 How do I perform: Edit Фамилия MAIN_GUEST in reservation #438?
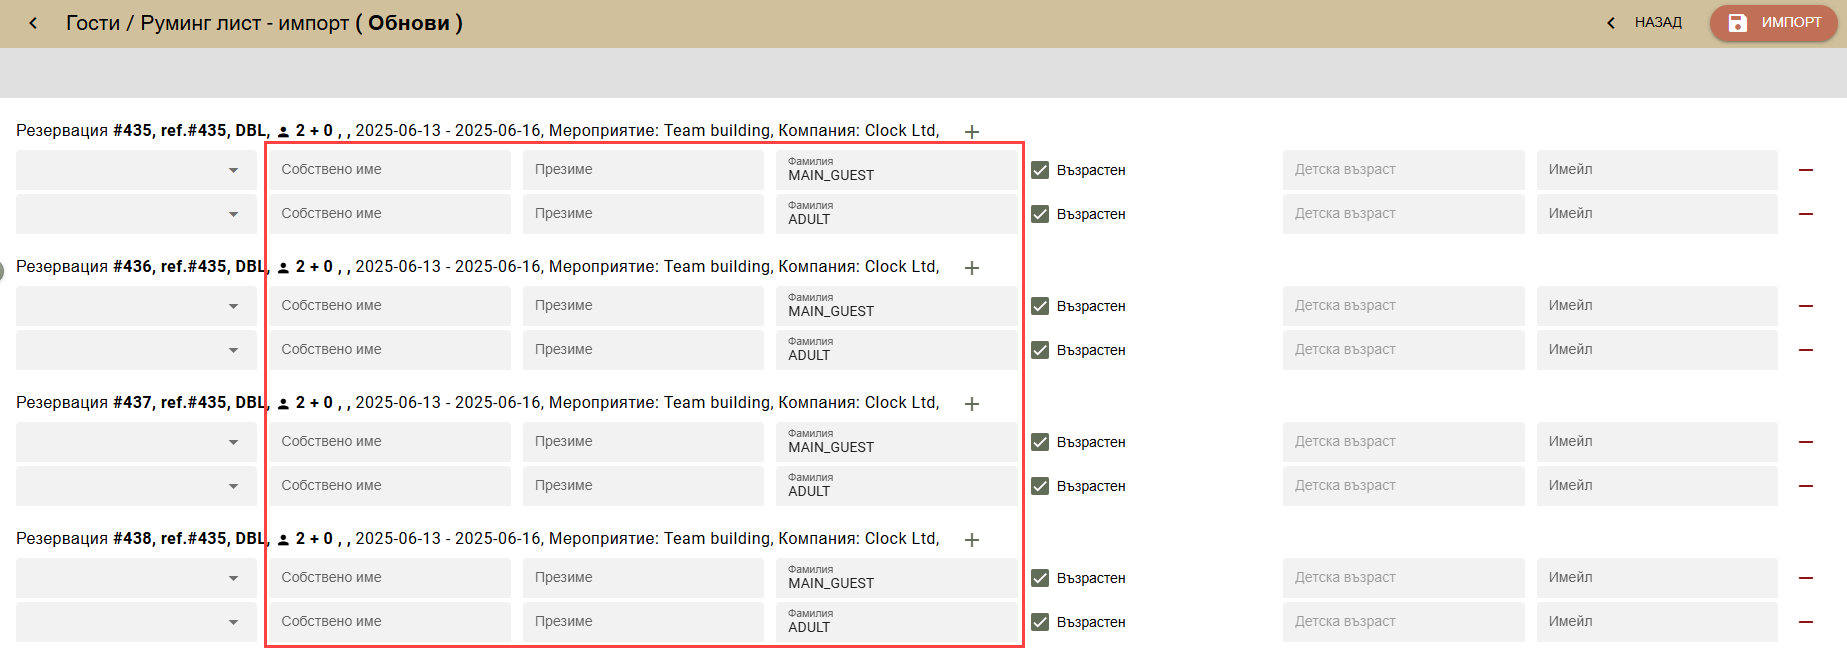pos(896,578)
